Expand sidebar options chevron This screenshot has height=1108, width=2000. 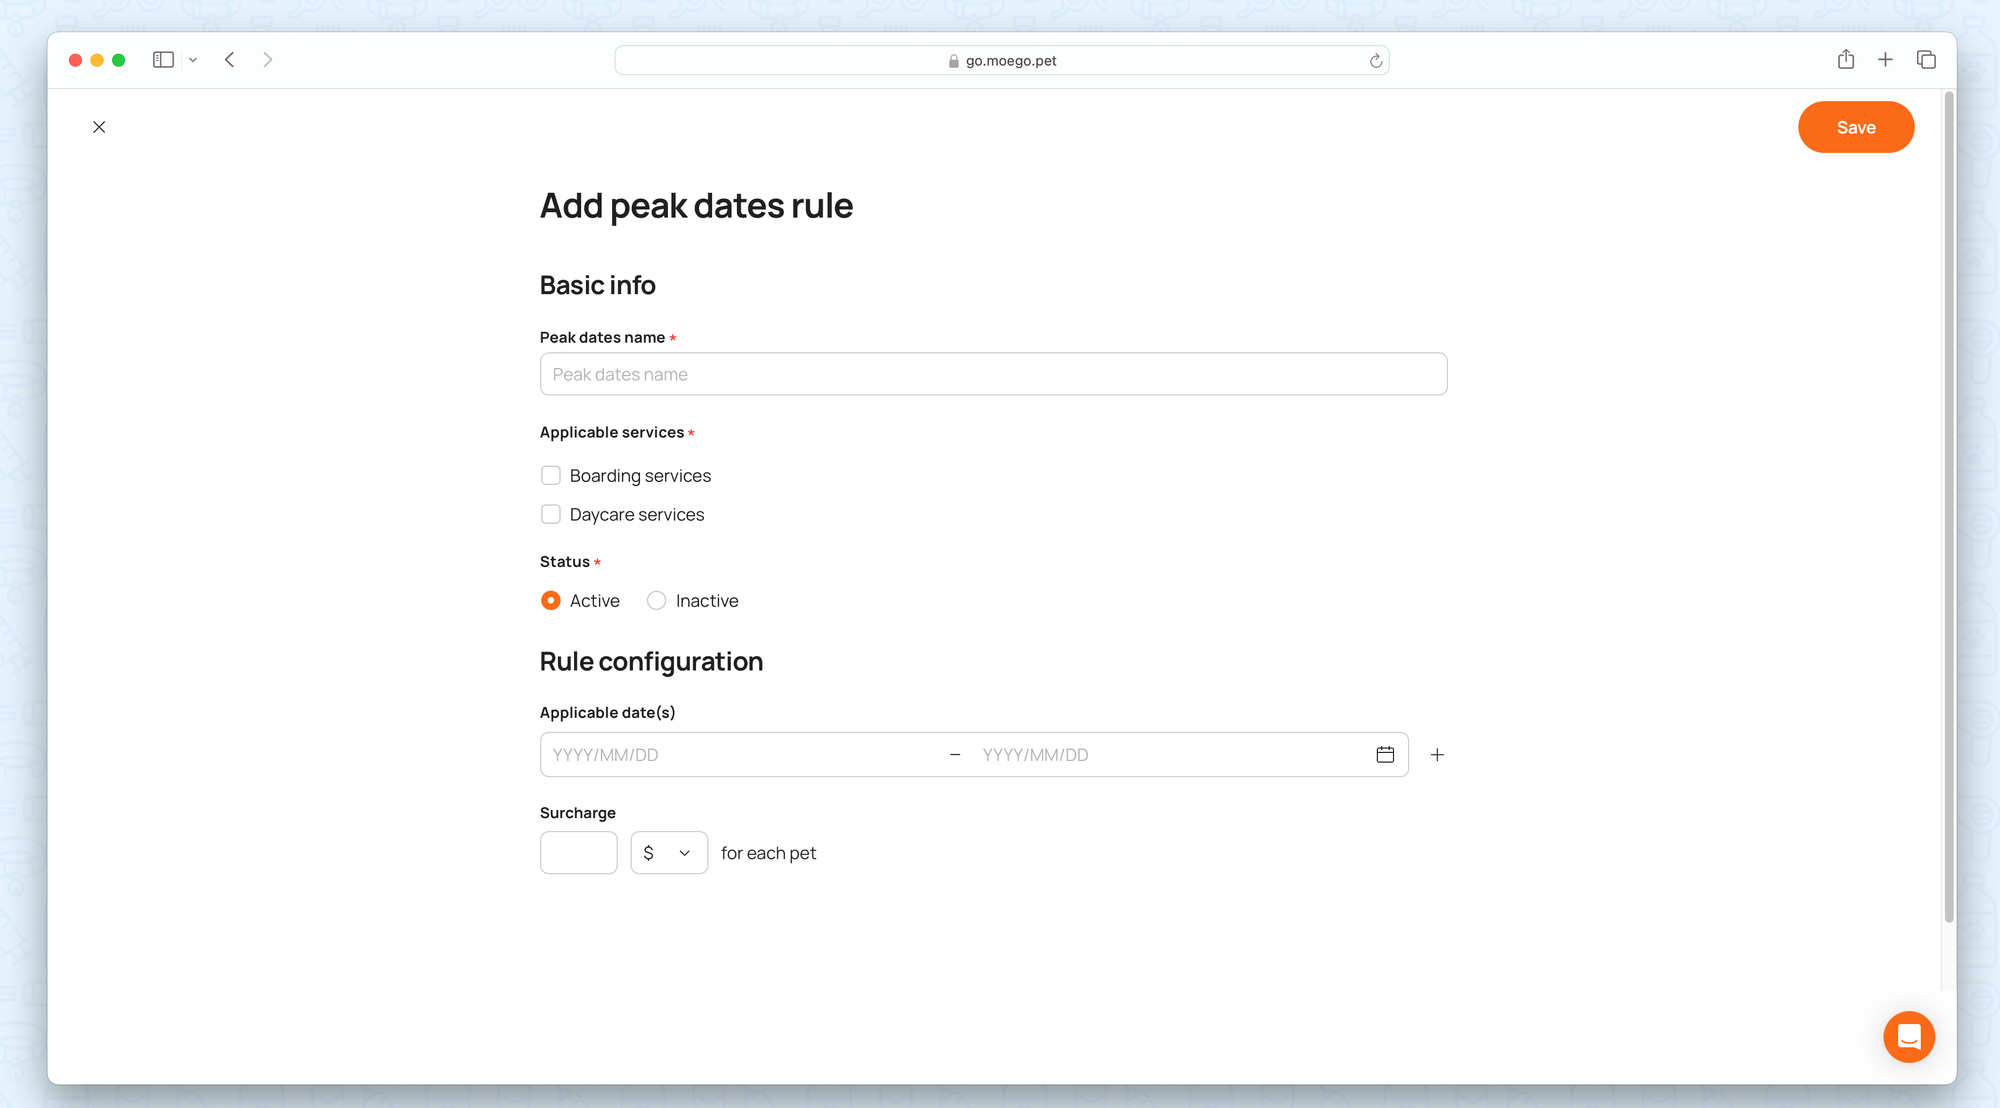click(x=193, y=60)
